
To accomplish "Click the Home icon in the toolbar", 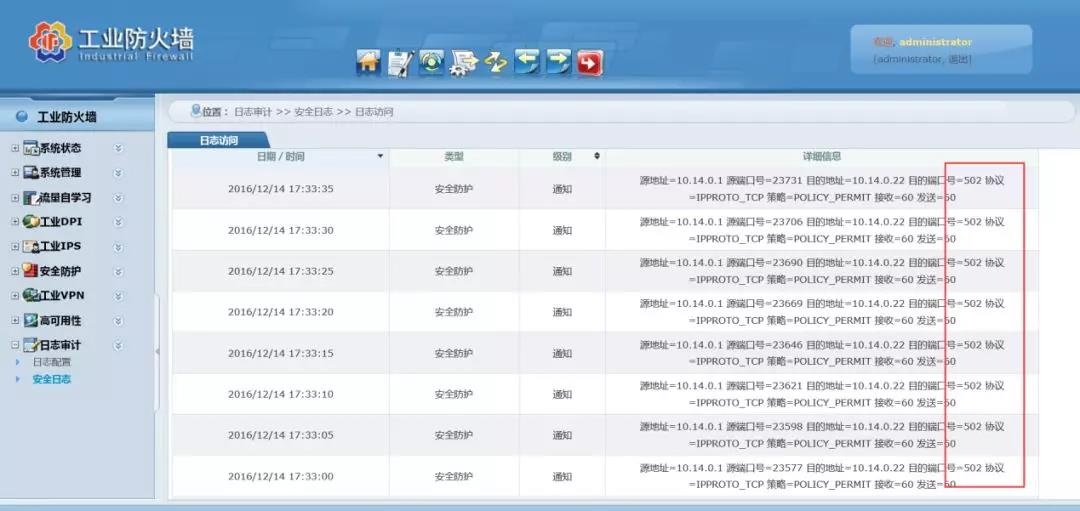I will pos(369,63).
